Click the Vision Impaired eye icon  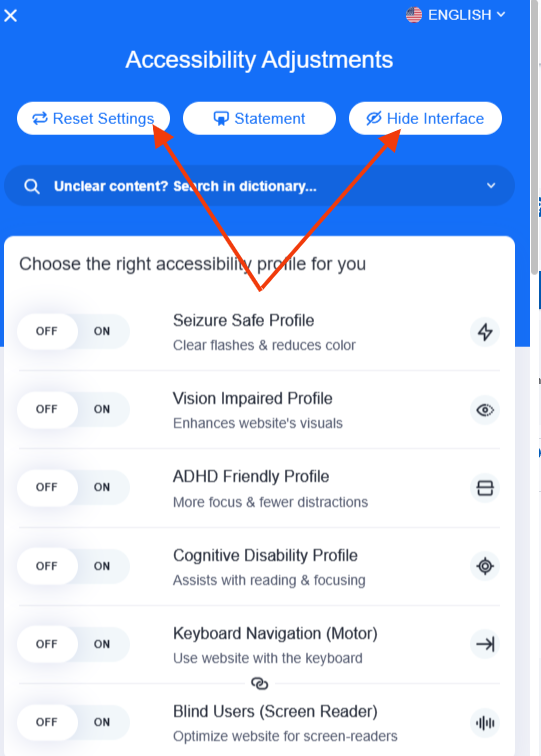[x=485, y=410]
